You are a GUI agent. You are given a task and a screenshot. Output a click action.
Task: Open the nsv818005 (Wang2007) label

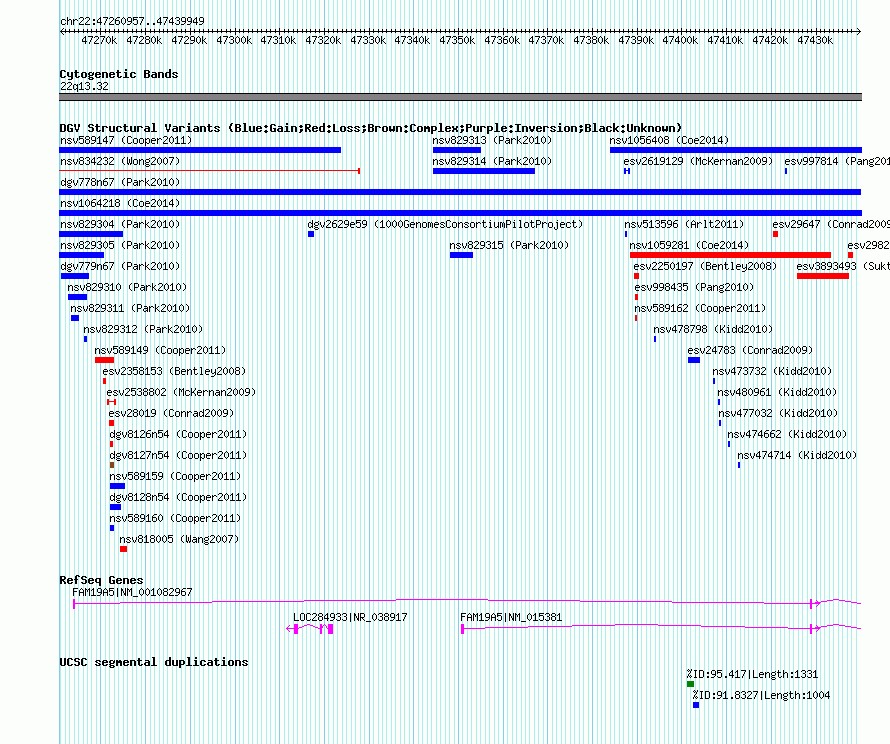pos(179,539)
